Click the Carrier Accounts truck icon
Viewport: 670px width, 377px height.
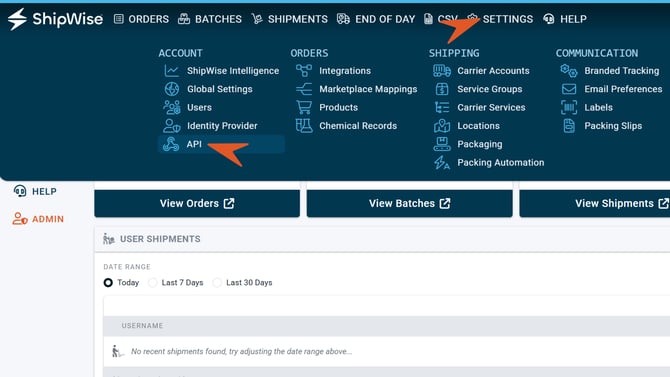pos(442,71)
